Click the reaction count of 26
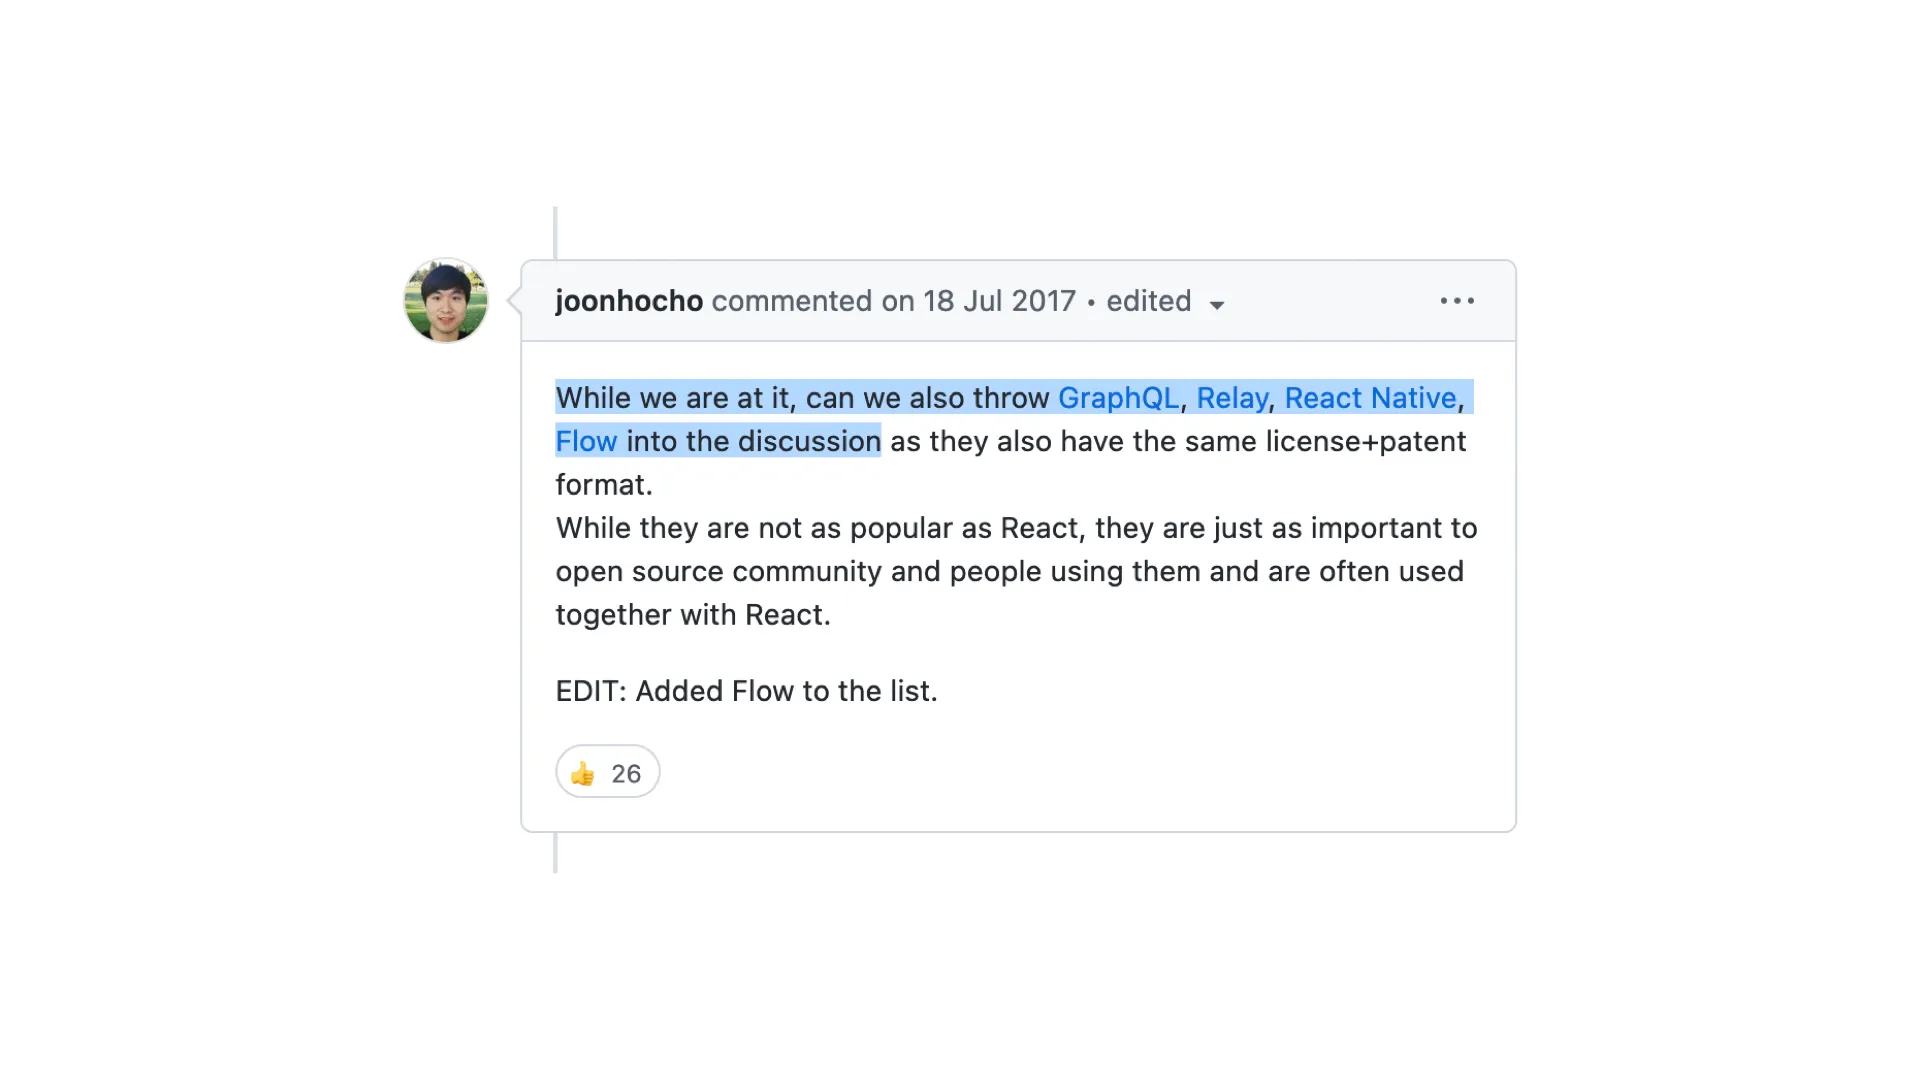The width and height of the screenshot is (1920, 1080). pos(626,773)
